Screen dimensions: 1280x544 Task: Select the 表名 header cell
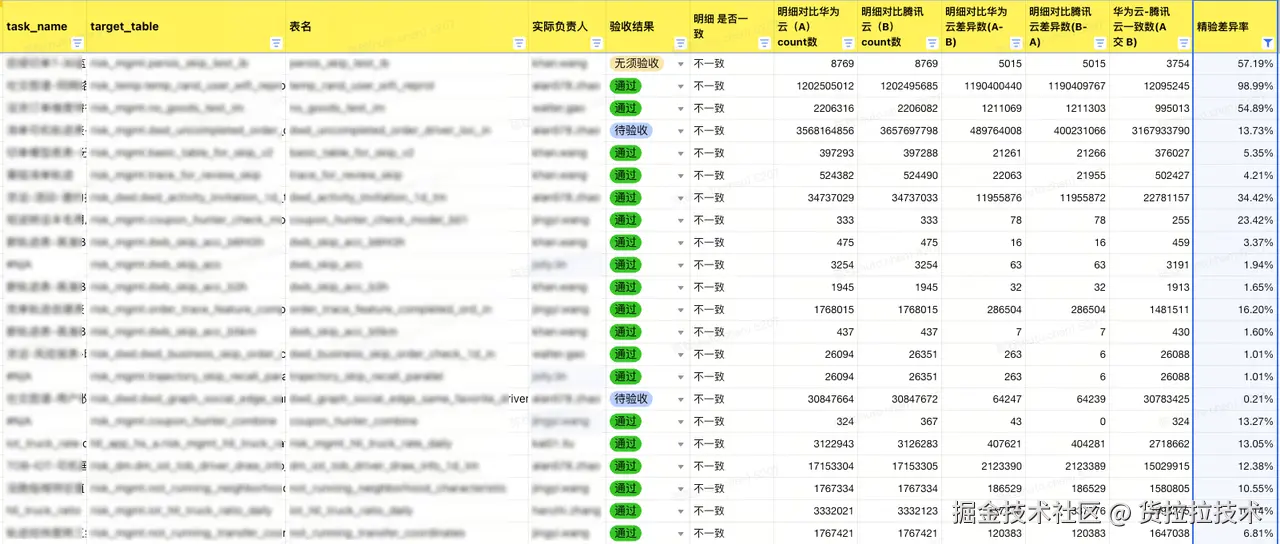click(407, 28)
